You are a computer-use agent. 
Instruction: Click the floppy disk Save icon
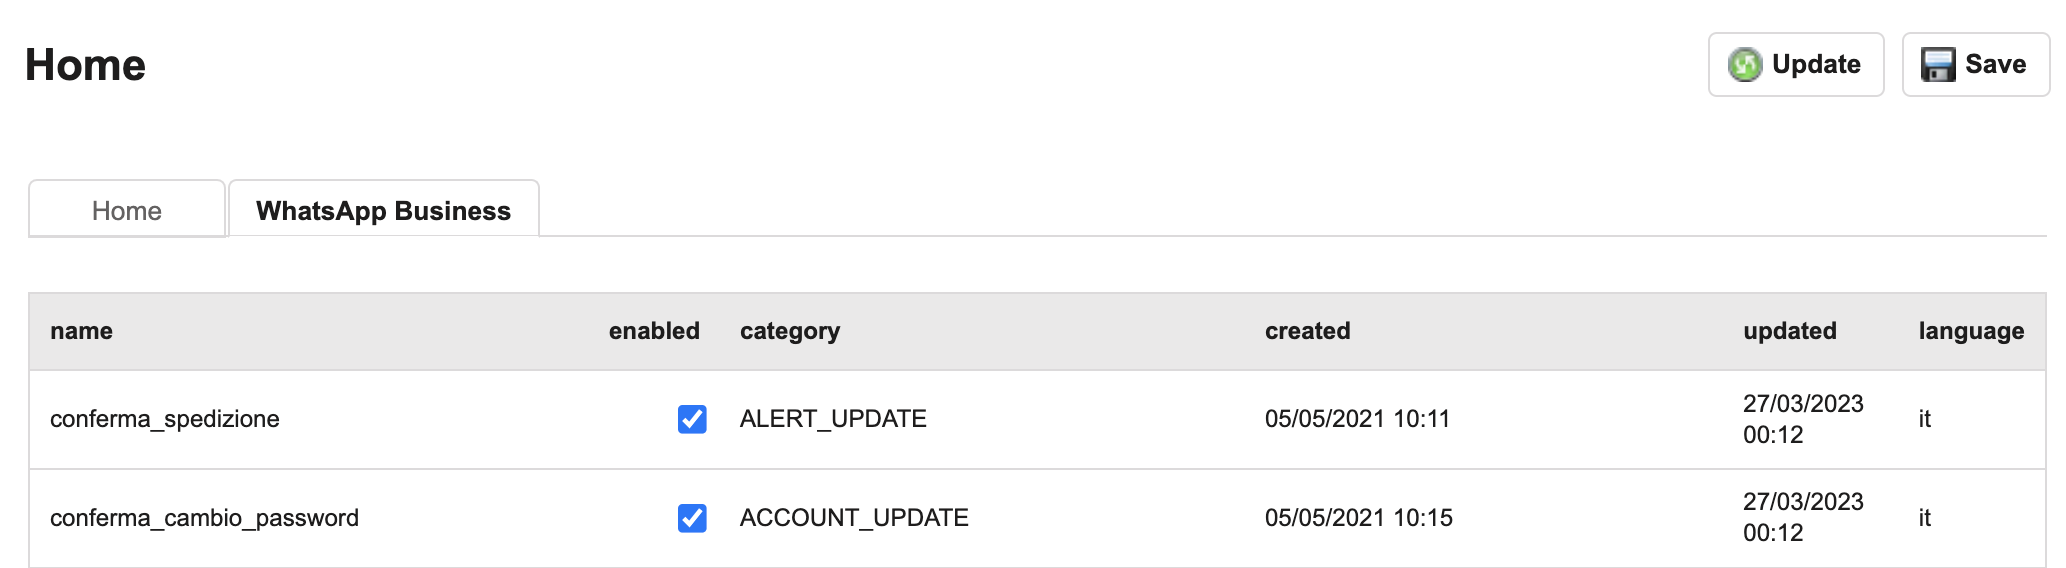pos(1938,65)
